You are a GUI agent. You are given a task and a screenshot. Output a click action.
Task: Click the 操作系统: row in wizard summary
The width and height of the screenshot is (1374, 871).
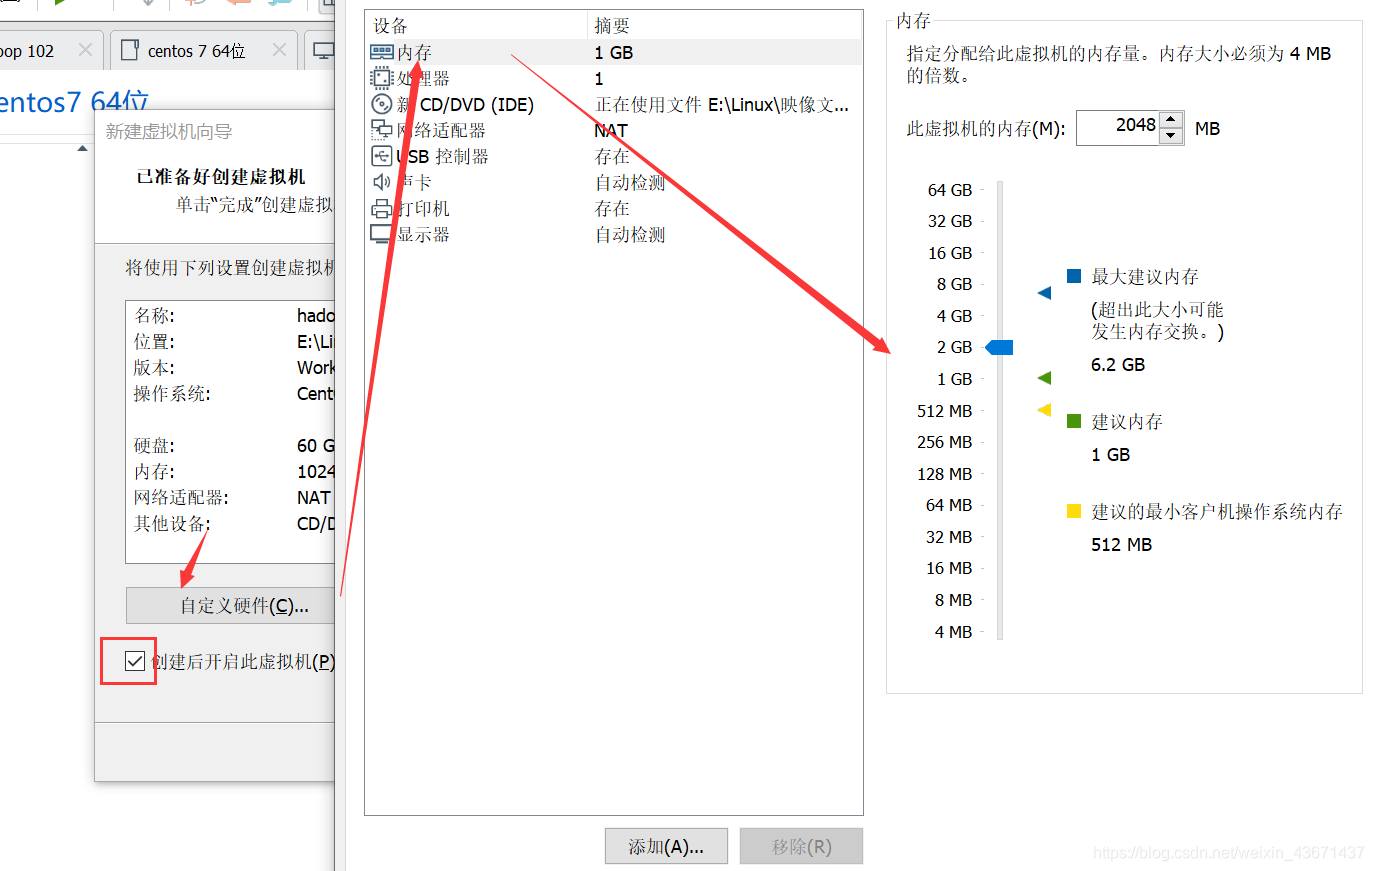[x=232, y=393]
